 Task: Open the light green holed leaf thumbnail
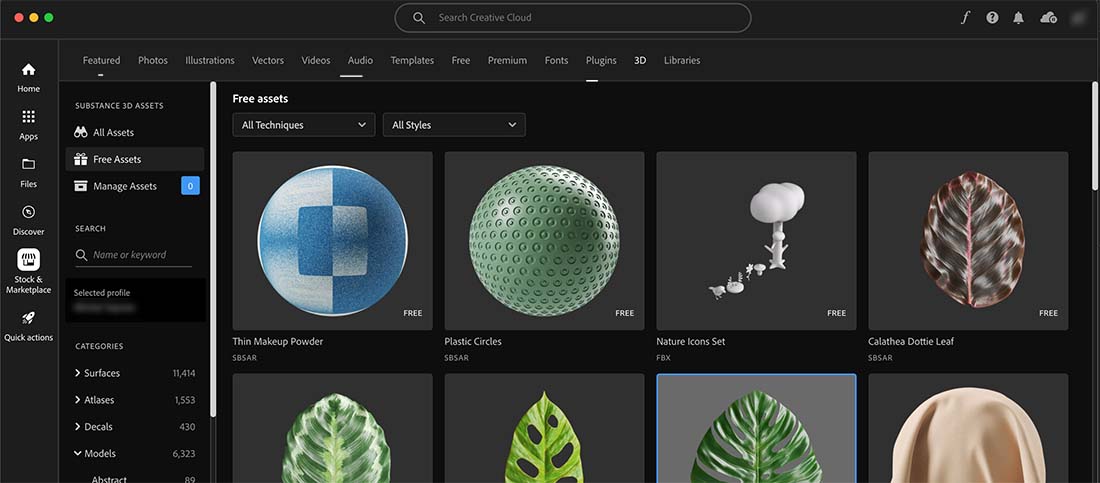pyautogui.click(x=544, y=428)
